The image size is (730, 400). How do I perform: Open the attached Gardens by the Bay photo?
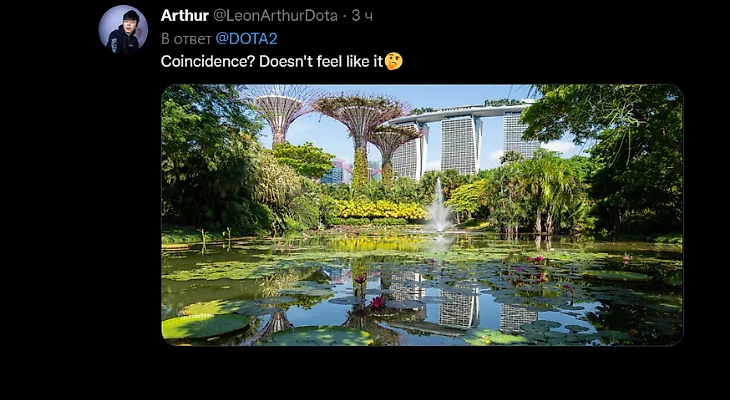(x=422, y=215)
